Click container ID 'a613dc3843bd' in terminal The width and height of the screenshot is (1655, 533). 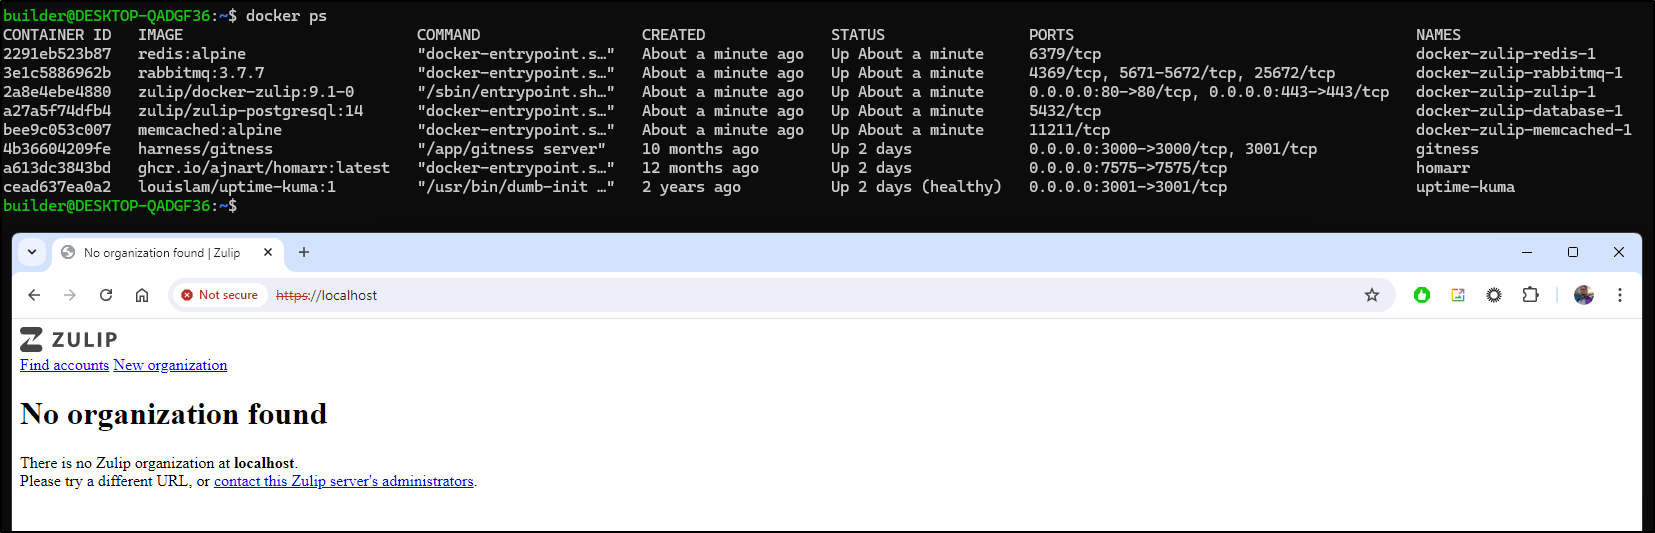pyautogui.click(x=57, y=168)
